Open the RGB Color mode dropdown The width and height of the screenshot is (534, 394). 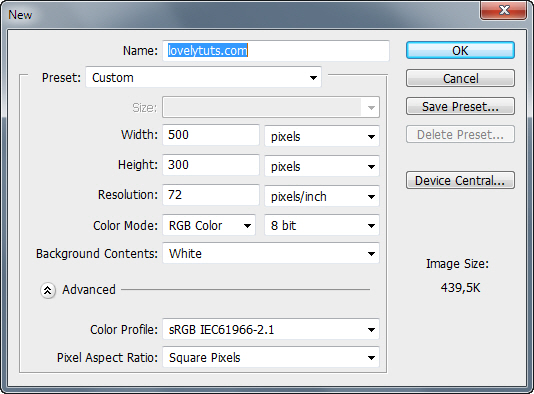point(209,225)
